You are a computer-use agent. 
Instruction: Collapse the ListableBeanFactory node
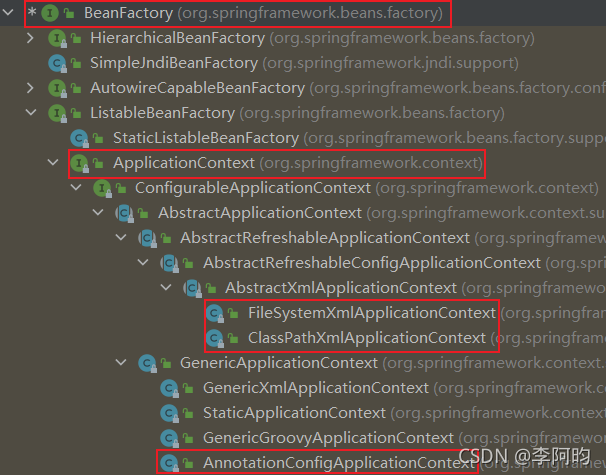click(x=31, y=112)
